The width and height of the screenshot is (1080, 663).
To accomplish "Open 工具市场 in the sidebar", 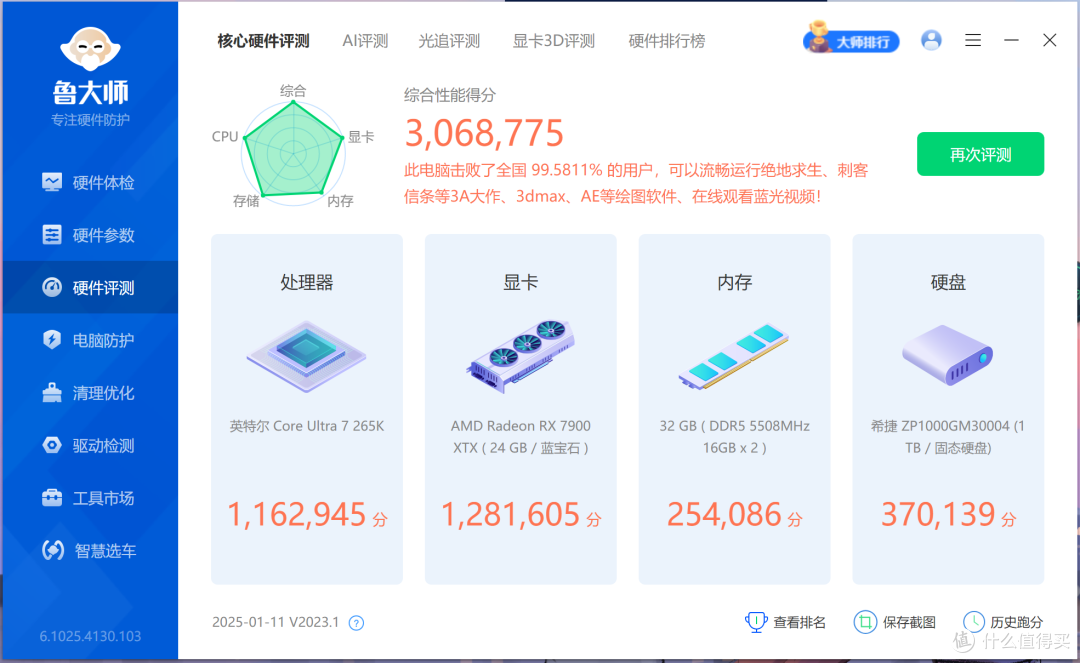I will 90,498.
